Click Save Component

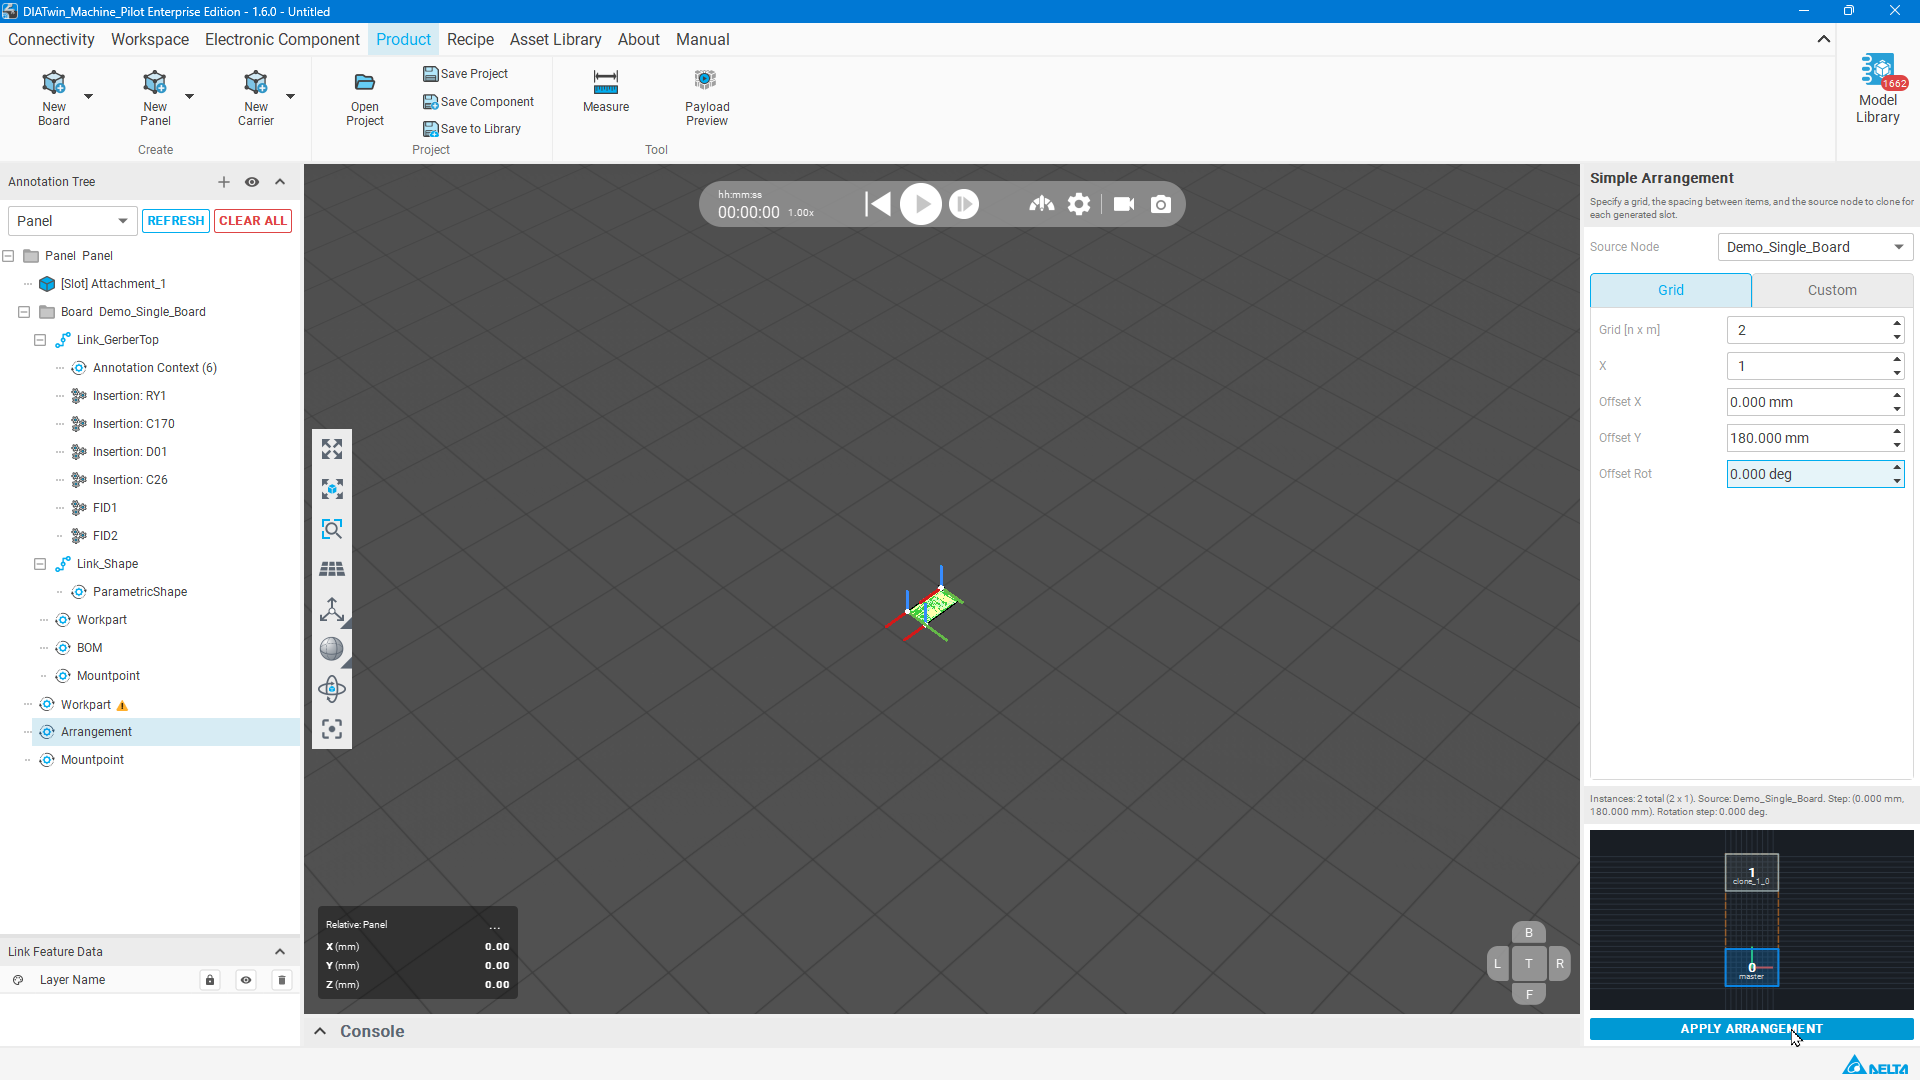[x=479, y=102]
